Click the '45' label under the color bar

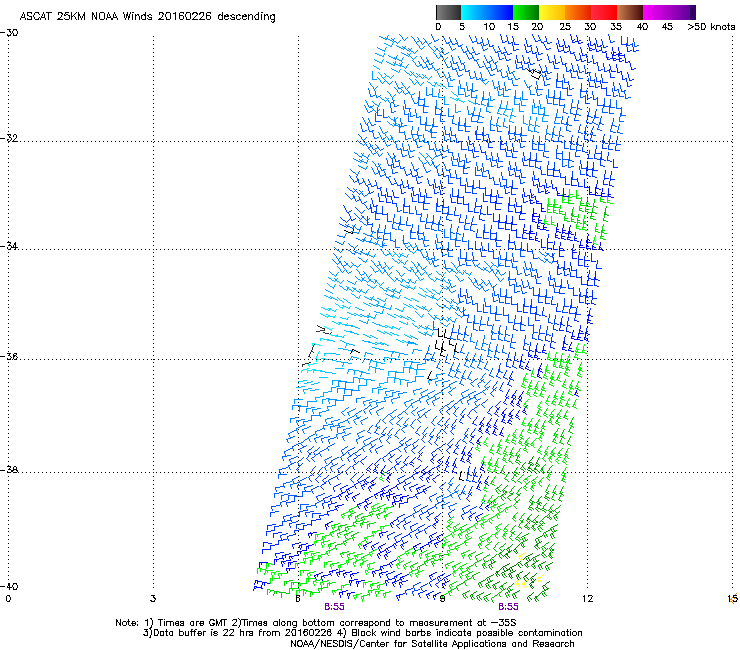click(667, 26)
